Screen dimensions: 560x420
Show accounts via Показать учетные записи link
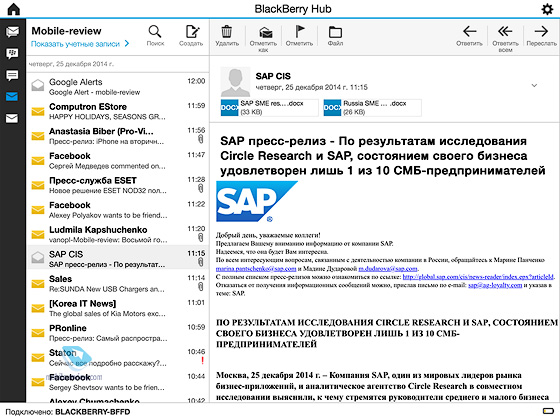click(75, 44)
